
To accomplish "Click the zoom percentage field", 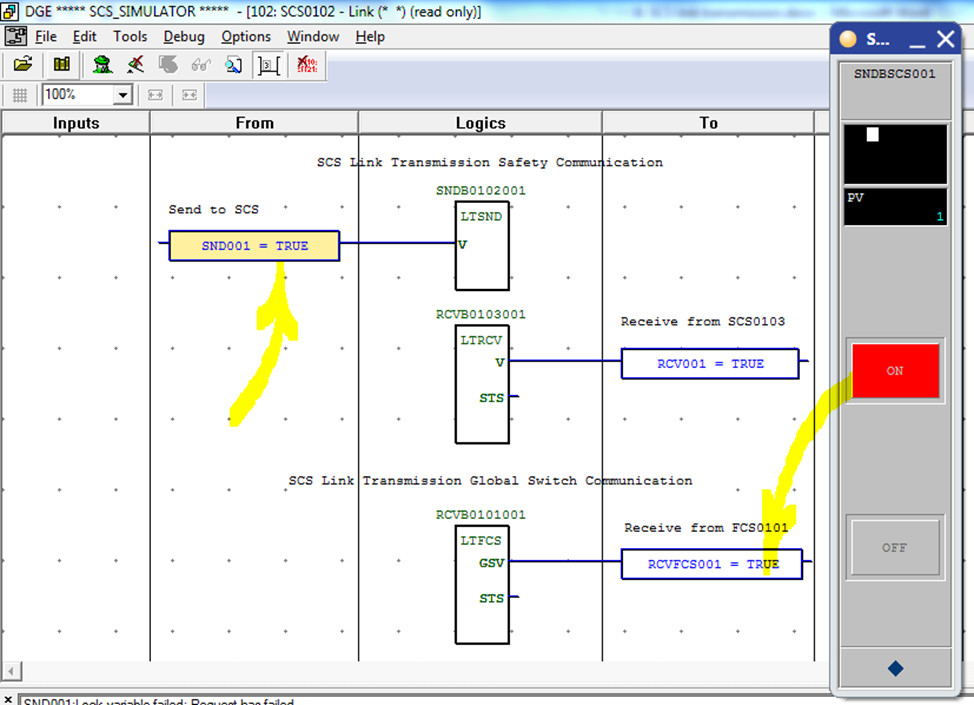I will coord(79,95).
